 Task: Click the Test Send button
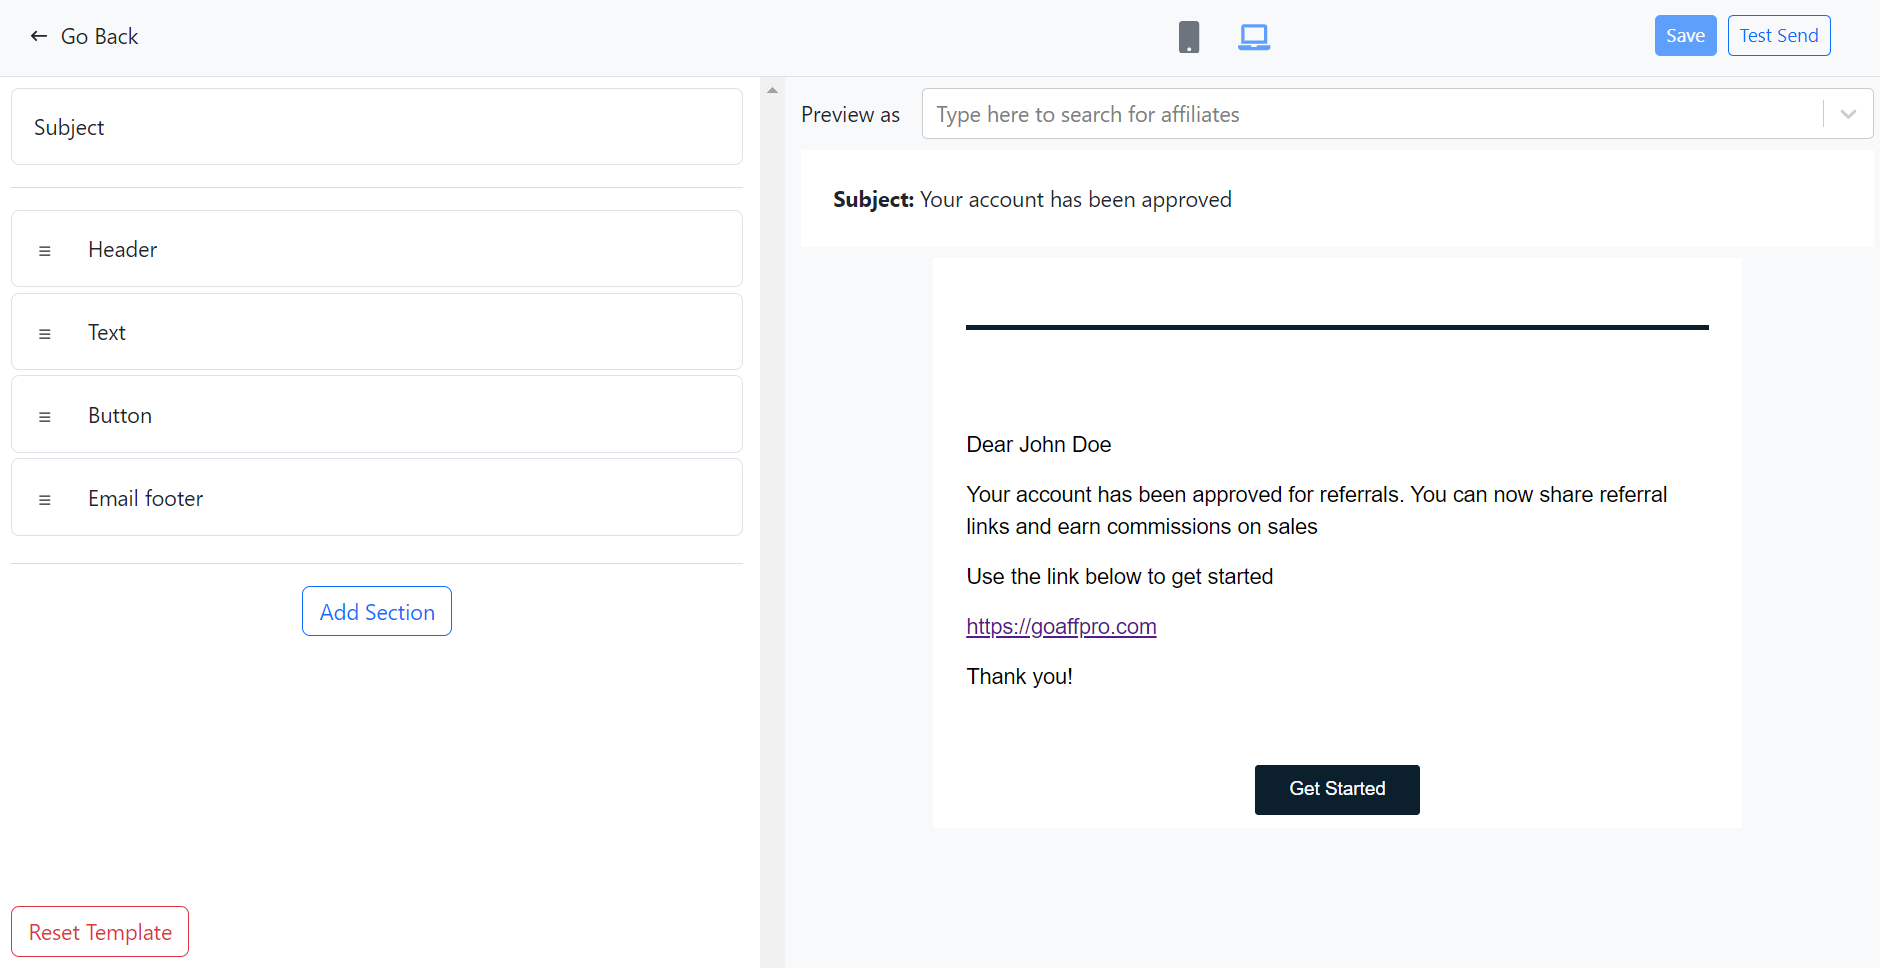click(x=1778, y=36)
